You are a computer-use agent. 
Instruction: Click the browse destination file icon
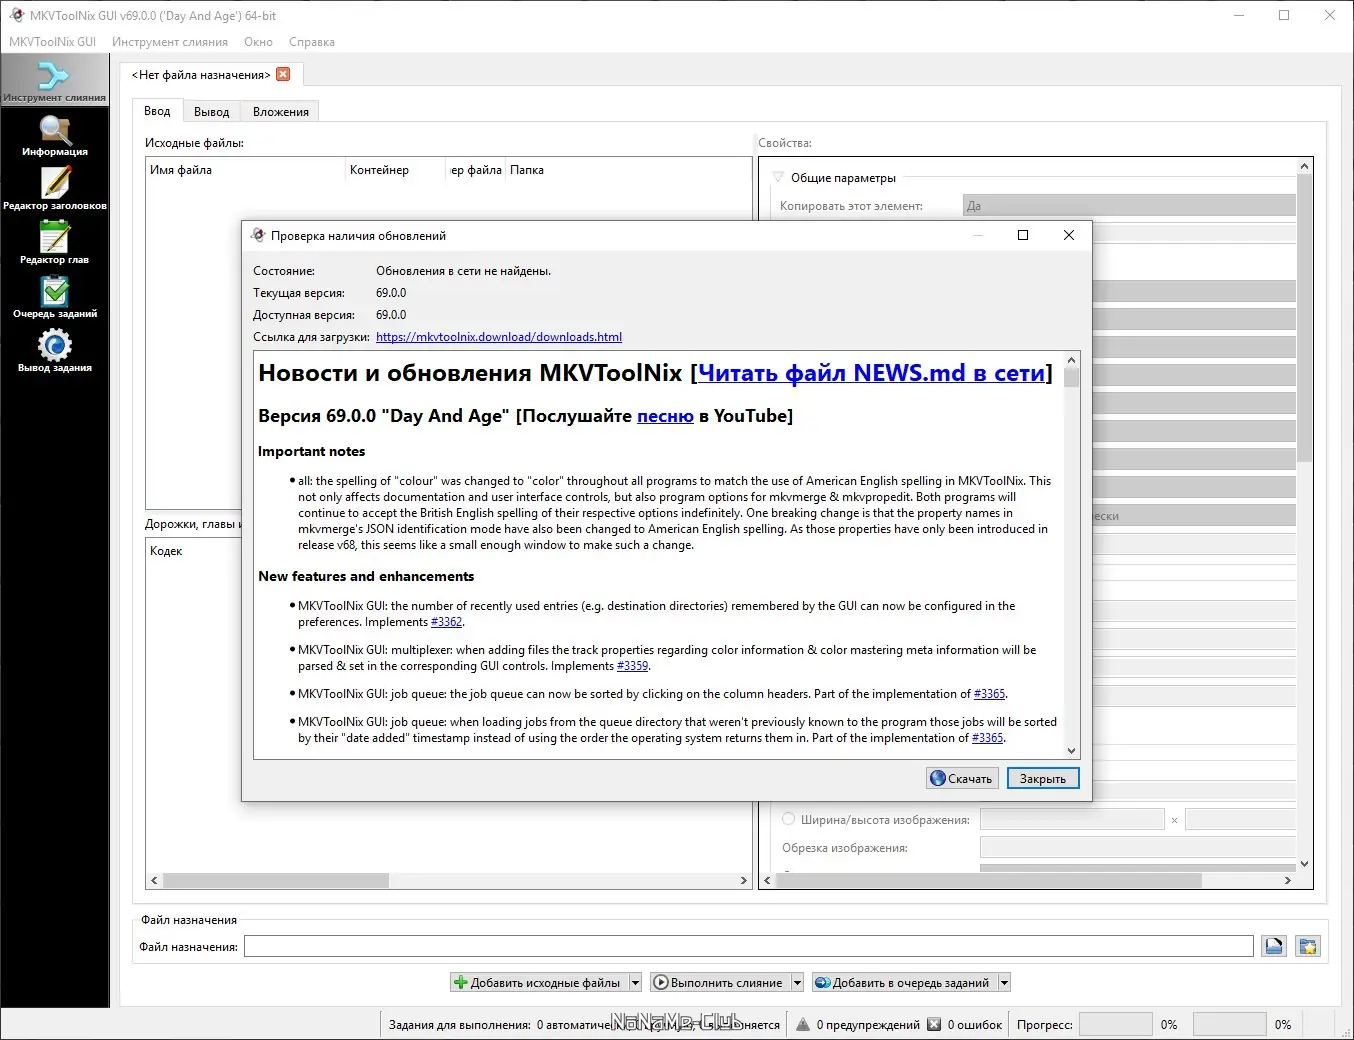click(1274, 946)
